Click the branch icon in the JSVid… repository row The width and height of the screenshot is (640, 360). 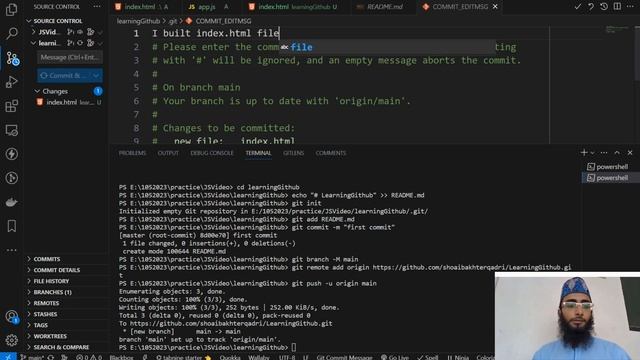pos(71,32)
